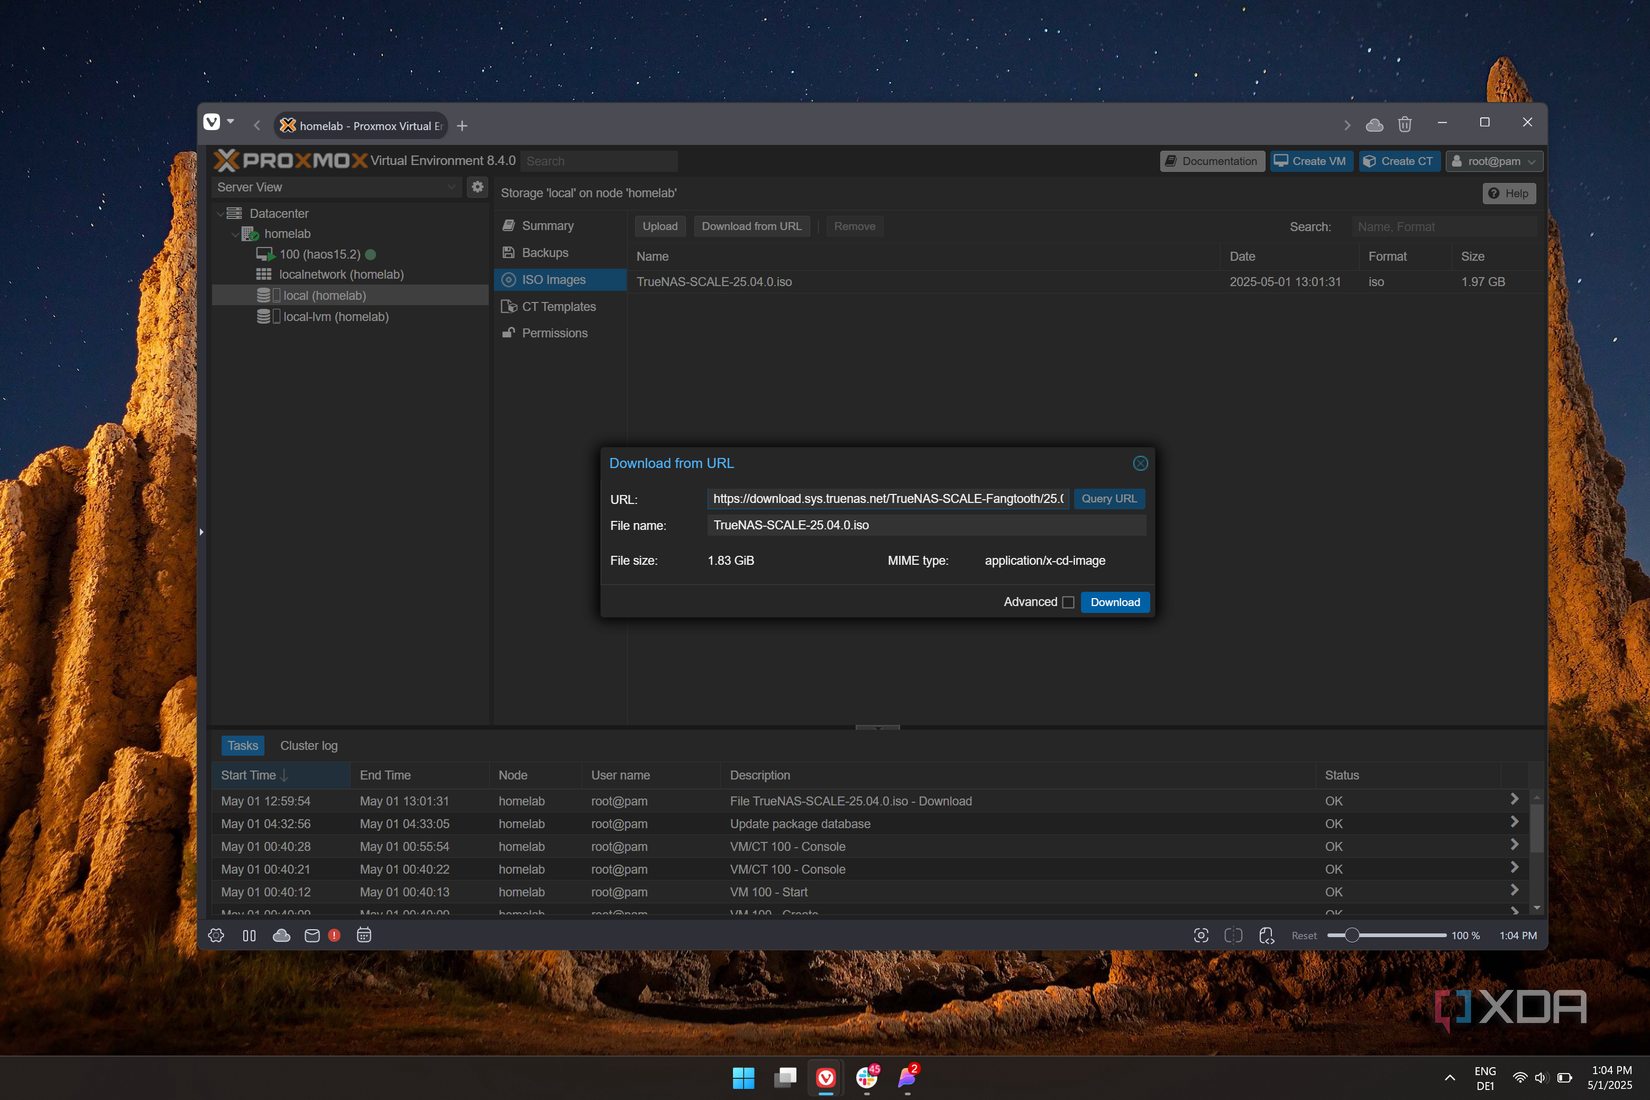Image resolution: width=1650 pixels, height=1100 pixels.
Task: Click the homelab browser tab
Action: 361,126
